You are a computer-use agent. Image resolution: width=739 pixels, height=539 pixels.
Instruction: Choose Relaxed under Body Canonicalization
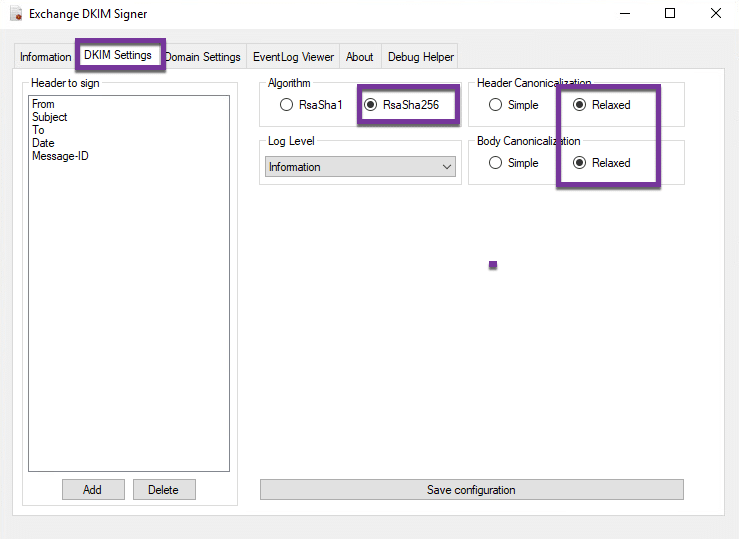click(x=601, y=163)
